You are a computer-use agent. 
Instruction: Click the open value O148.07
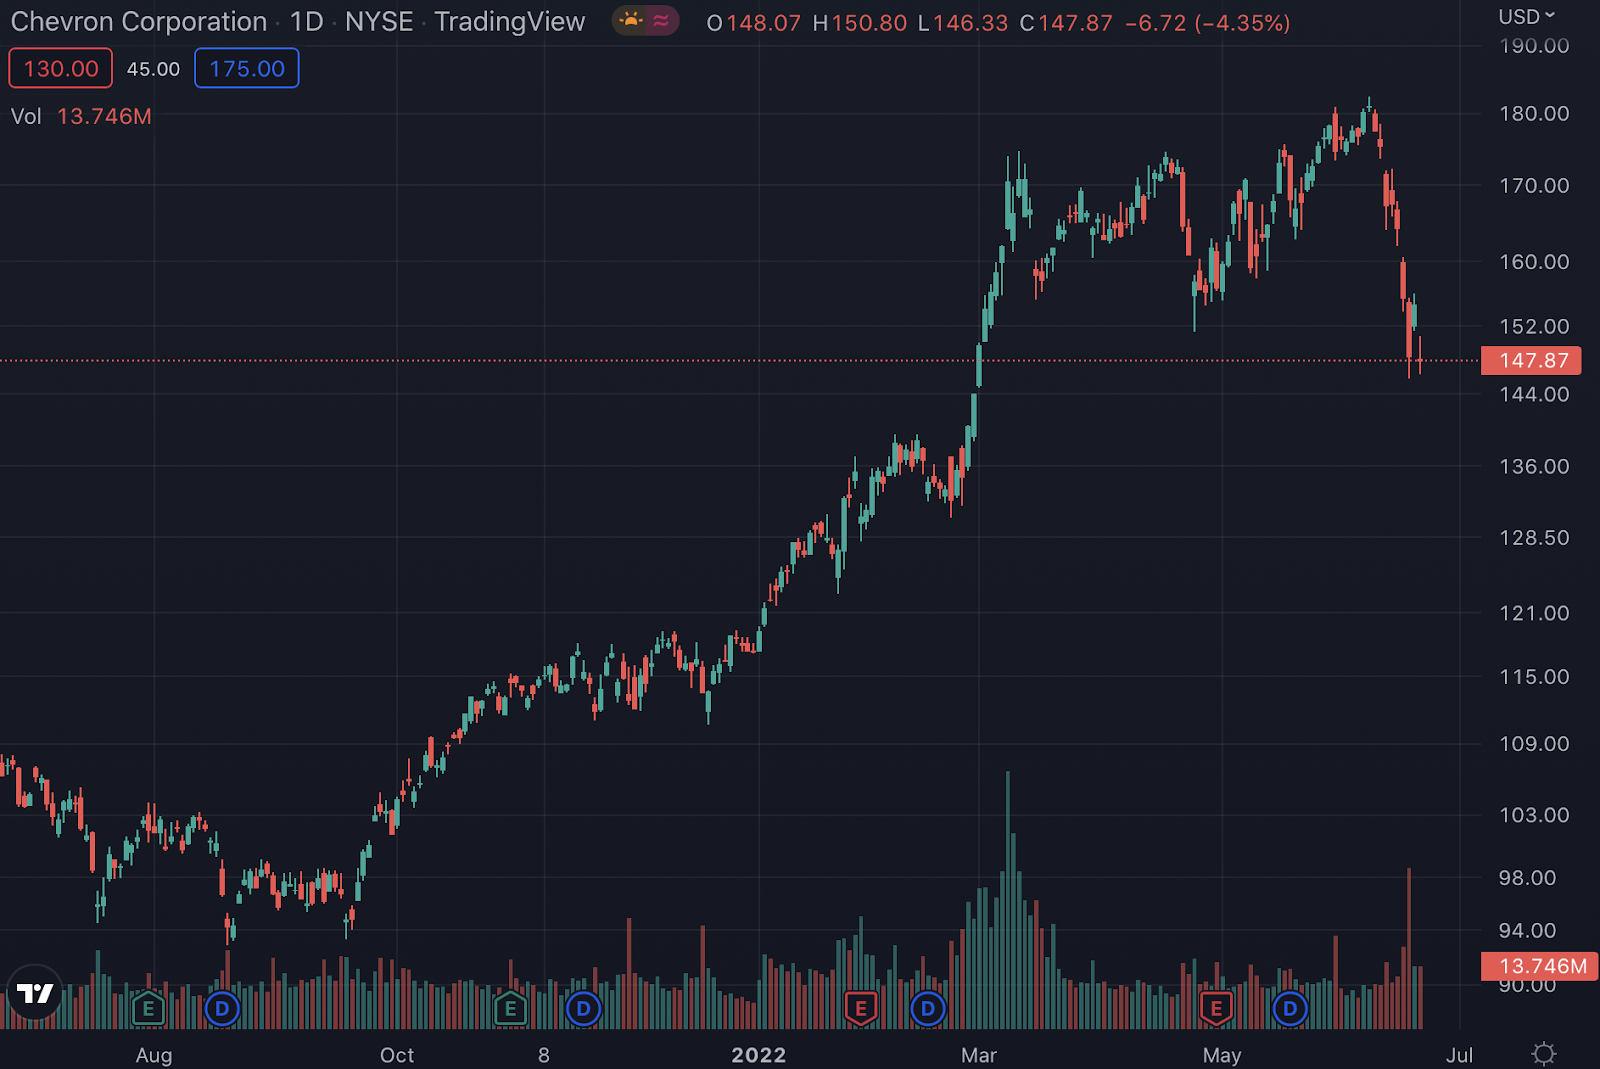pyautogui.click(x=754, y=23)
